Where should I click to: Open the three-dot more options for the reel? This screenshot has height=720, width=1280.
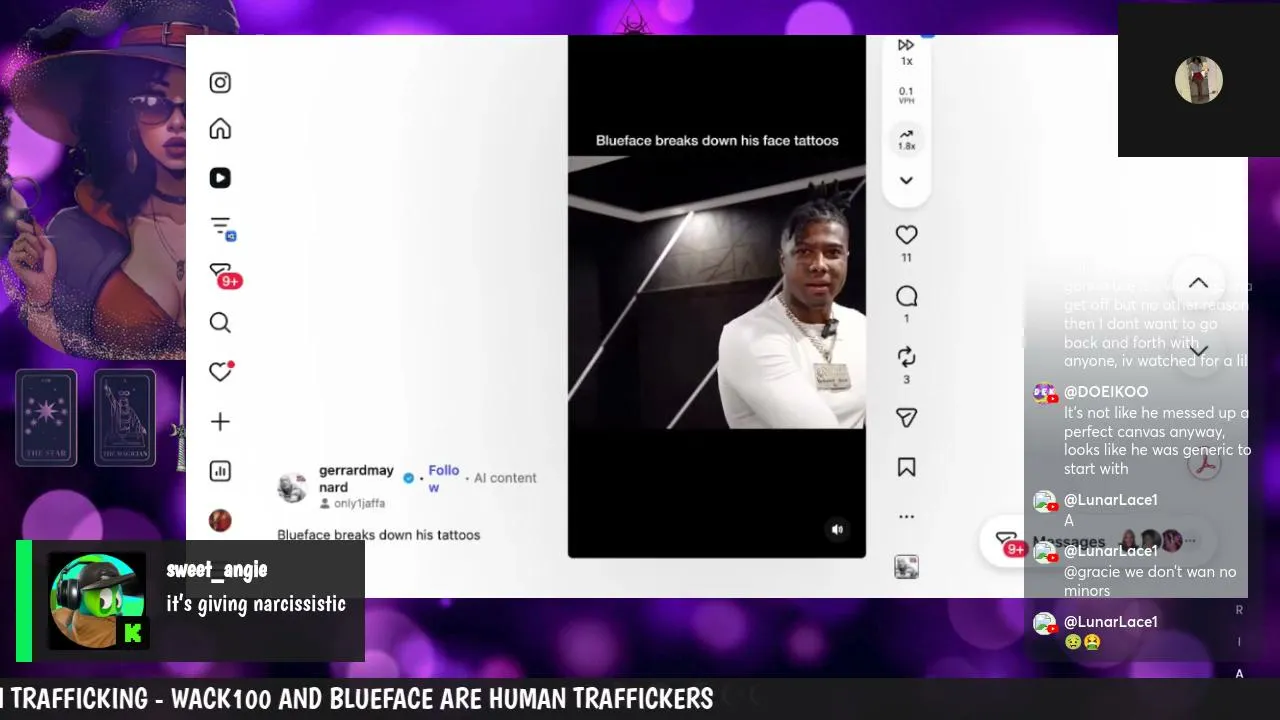click(906, 517)
